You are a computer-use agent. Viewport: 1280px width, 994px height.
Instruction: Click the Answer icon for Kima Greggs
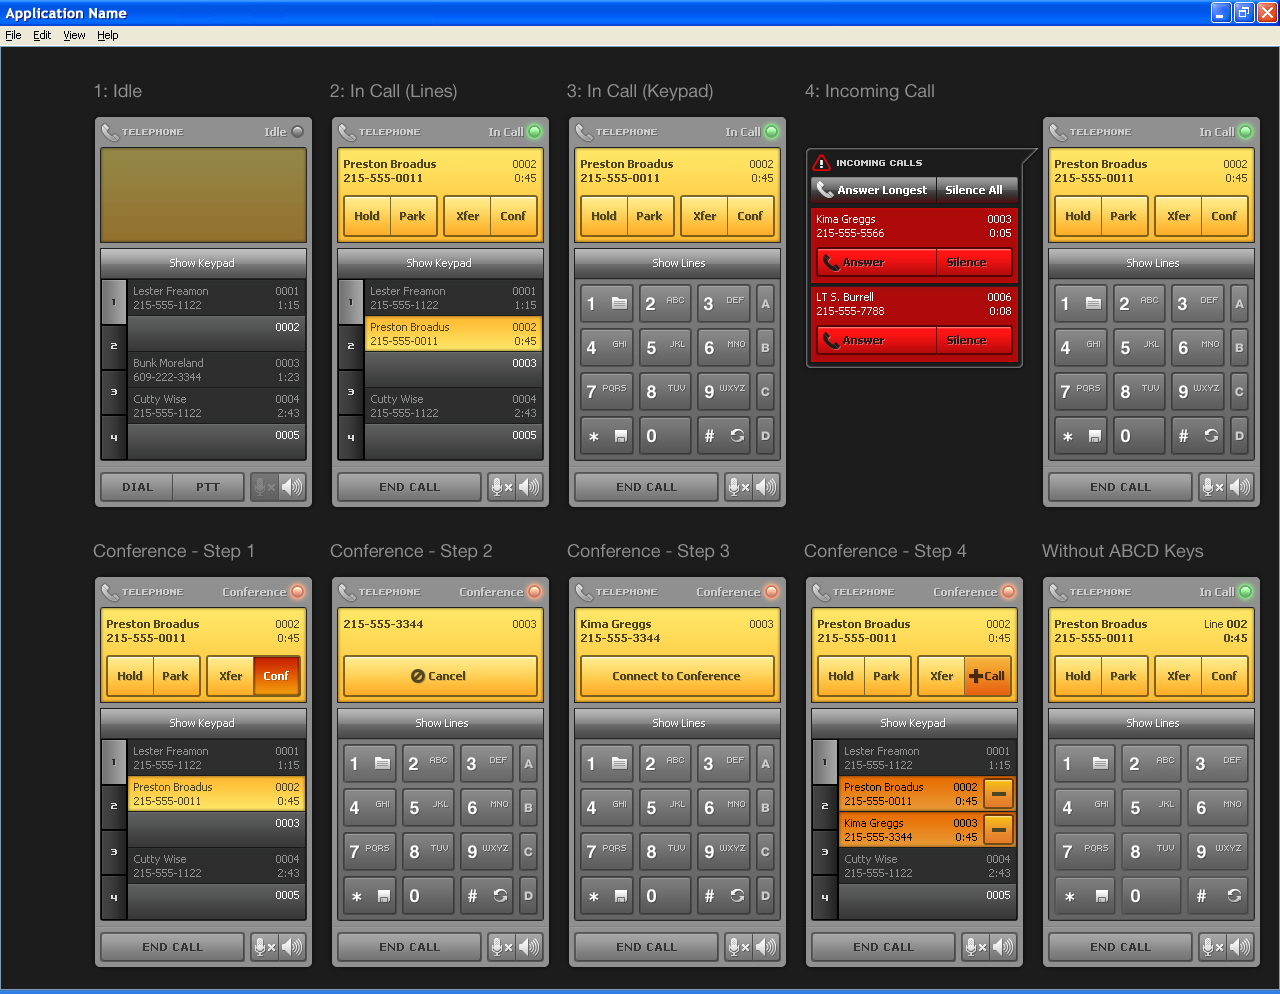point(831,263)
